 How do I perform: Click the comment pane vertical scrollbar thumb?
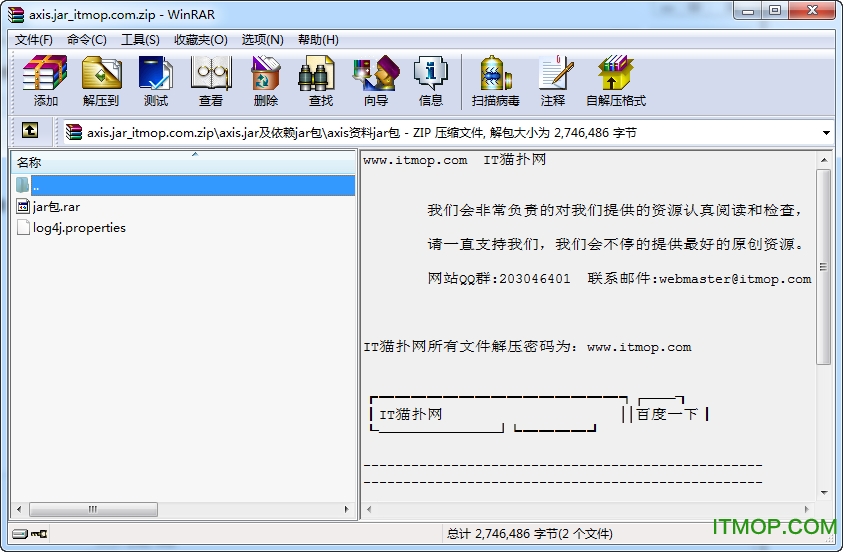824,267
